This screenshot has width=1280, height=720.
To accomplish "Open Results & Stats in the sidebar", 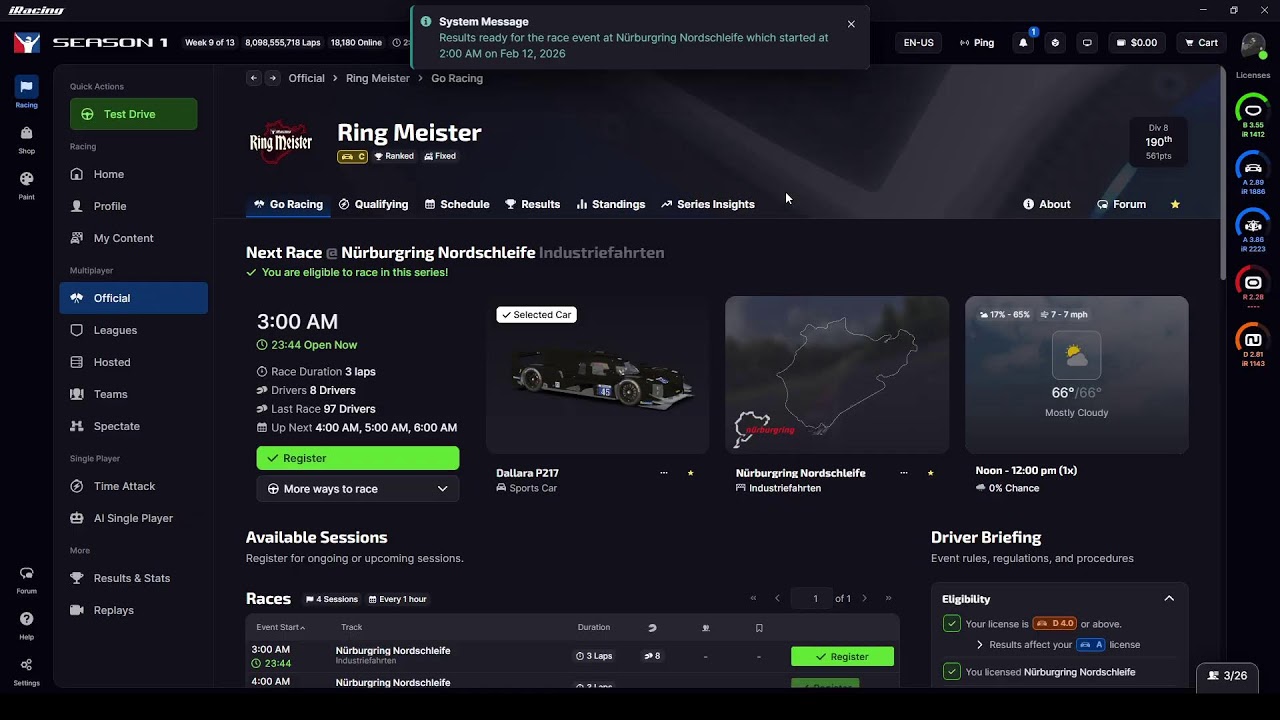I will coord(134,578).
